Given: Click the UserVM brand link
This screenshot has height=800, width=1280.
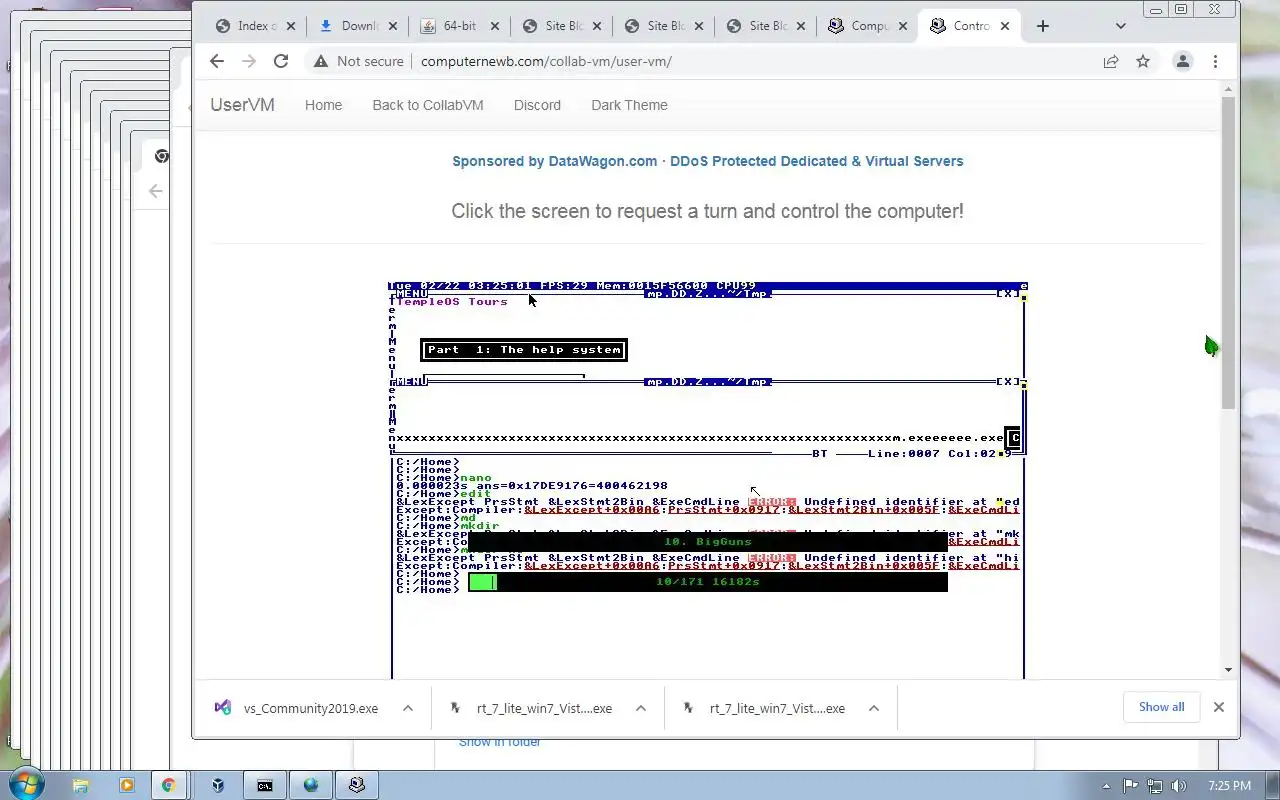Looking at the screenshot, I should coord(242,105).
